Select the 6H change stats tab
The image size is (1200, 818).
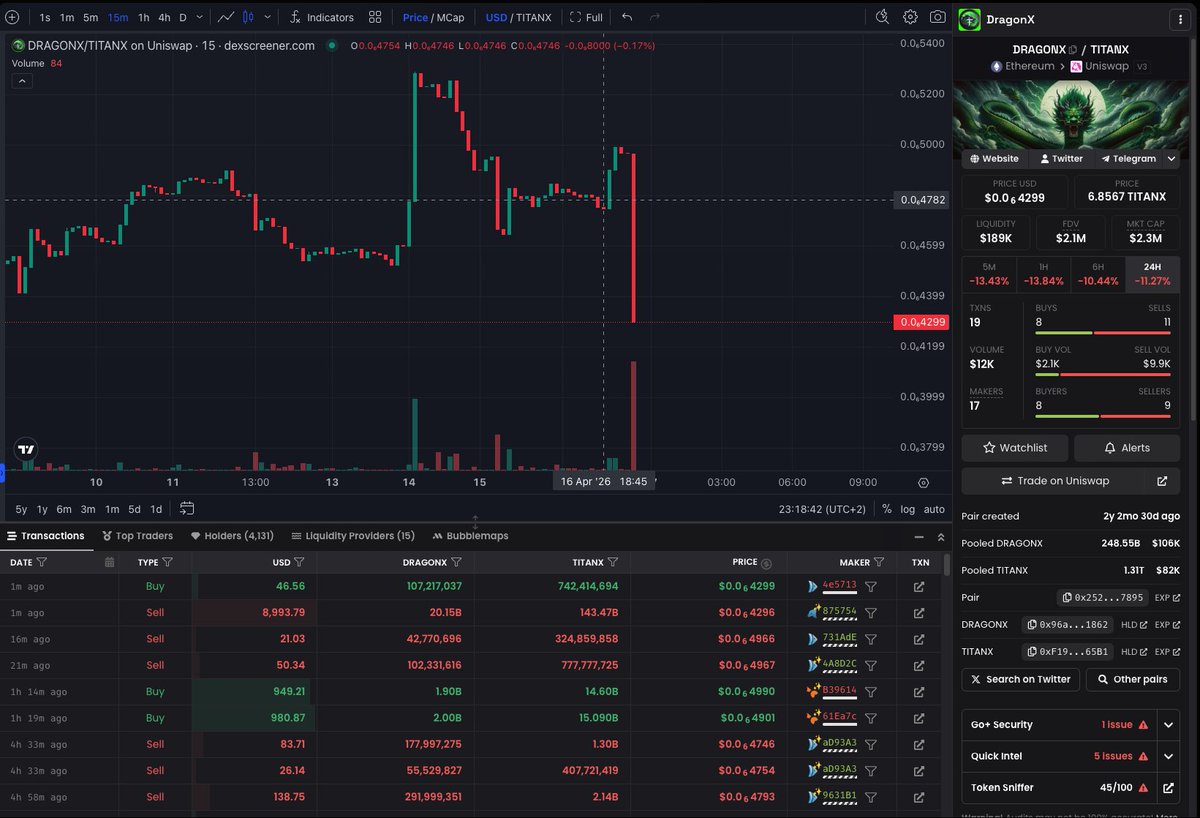(x=1098, y=274)
